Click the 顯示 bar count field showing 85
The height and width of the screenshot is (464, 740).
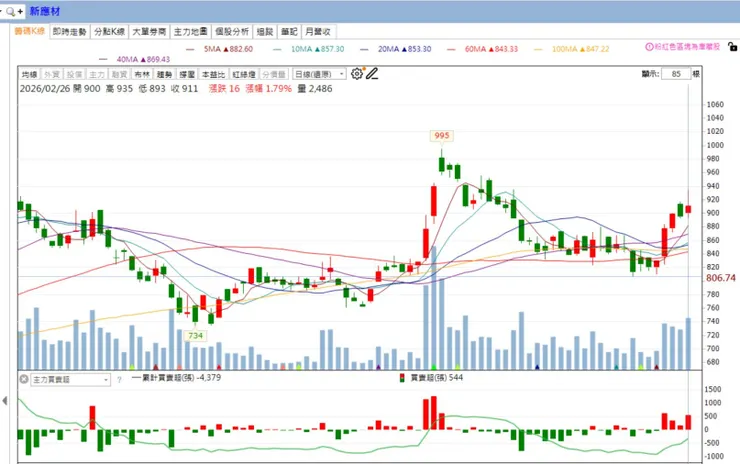coord(676,74)
